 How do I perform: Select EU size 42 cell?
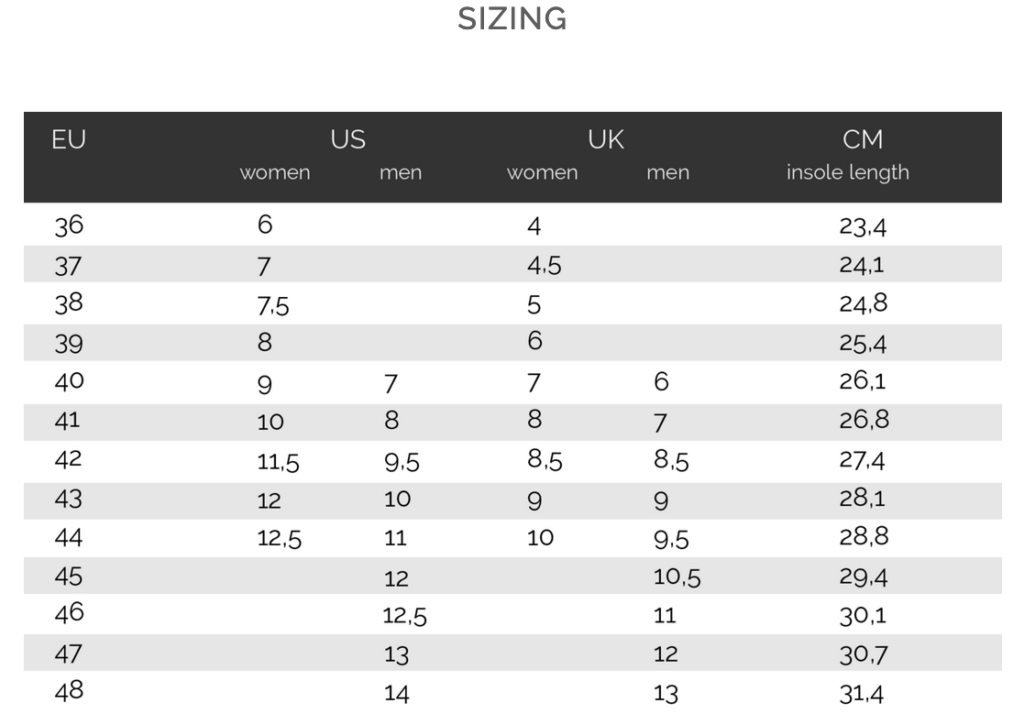[69, 459]
